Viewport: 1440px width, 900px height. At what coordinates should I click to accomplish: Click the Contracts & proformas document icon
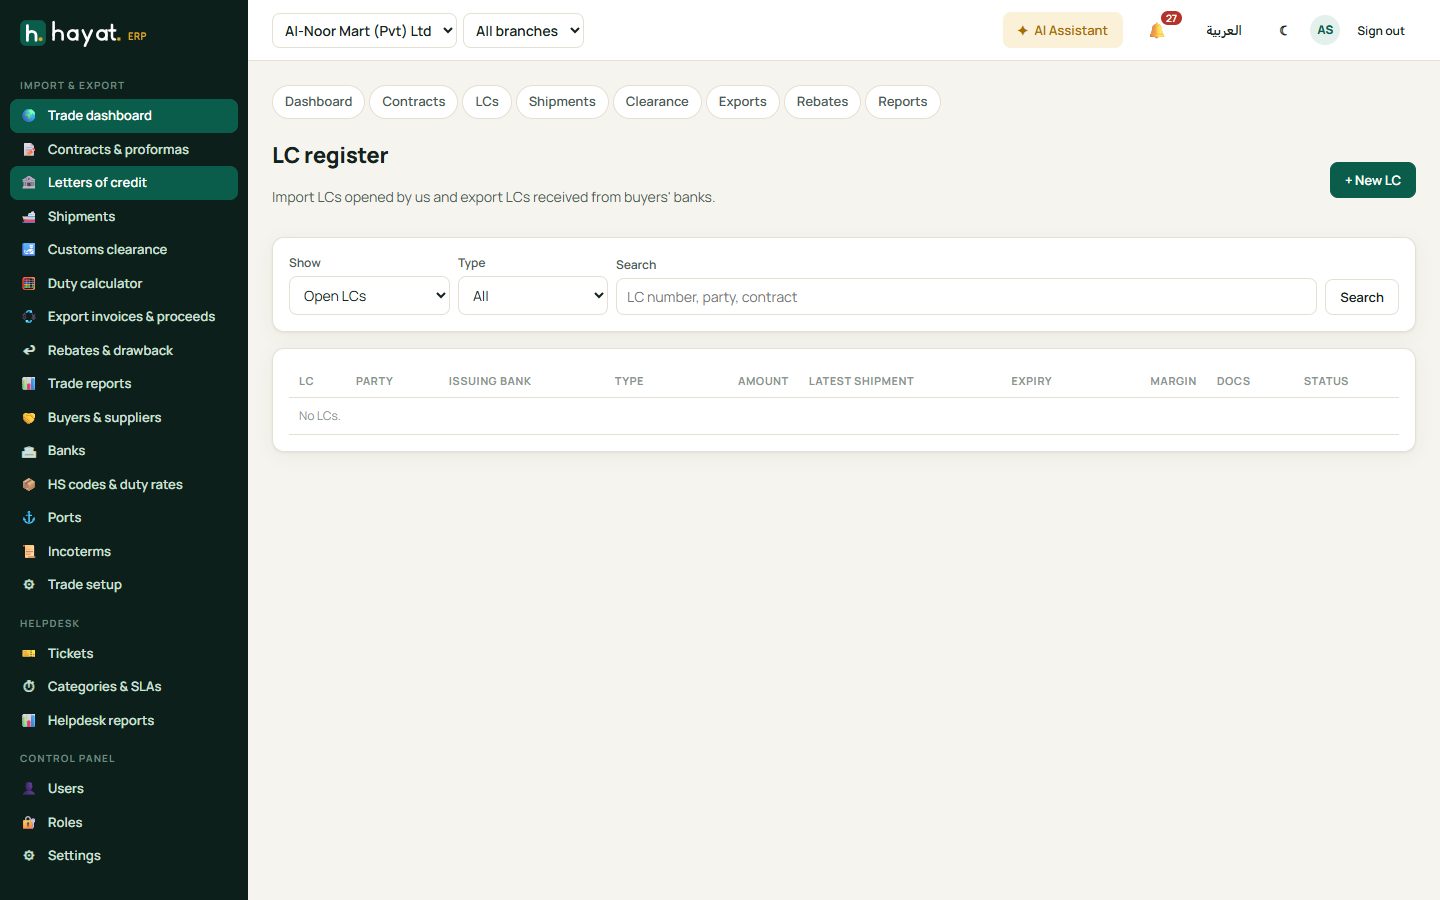coord(29,150)
